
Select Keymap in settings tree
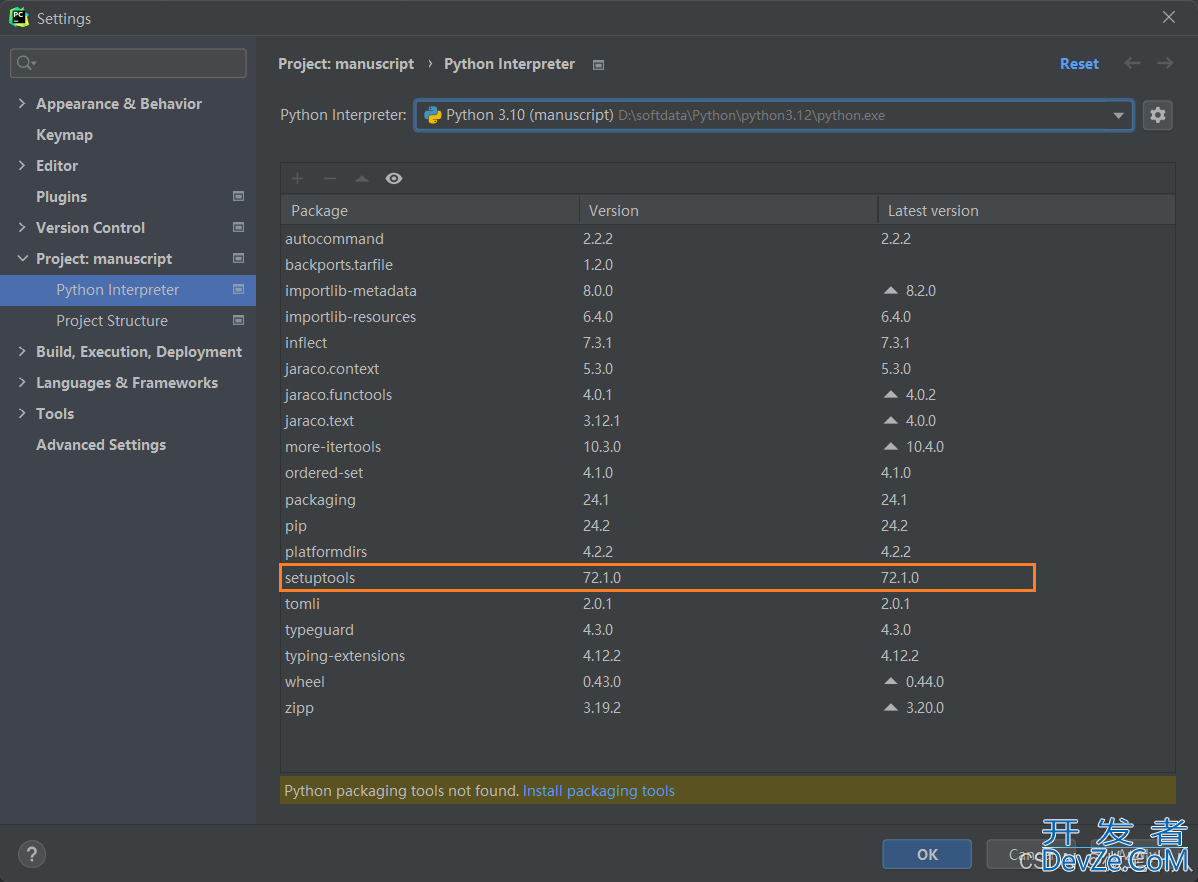click(64, 135)
